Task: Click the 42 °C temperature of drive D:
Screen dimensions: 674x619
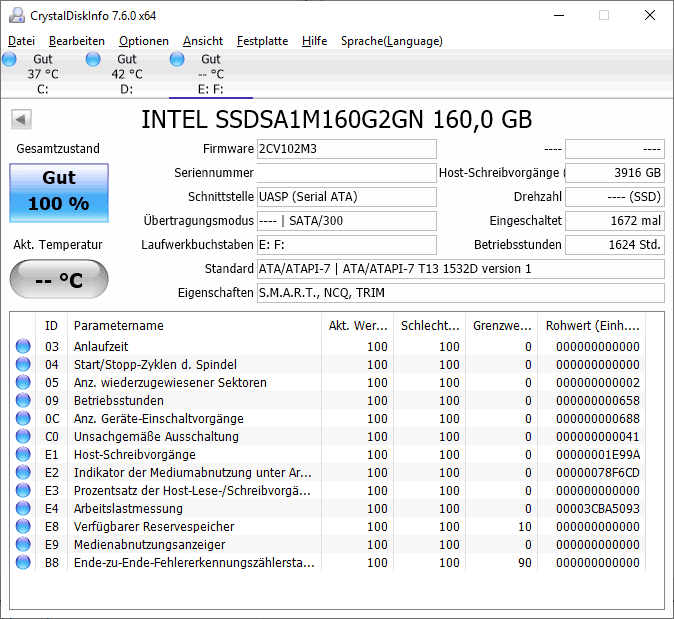Action: pyautogui.click(x=127, y=74)
